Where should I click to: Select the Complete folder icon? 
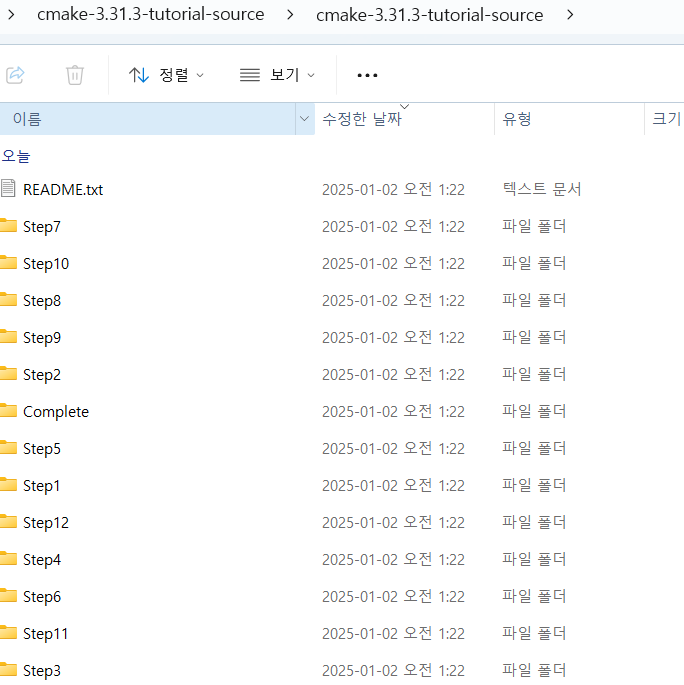8,411
